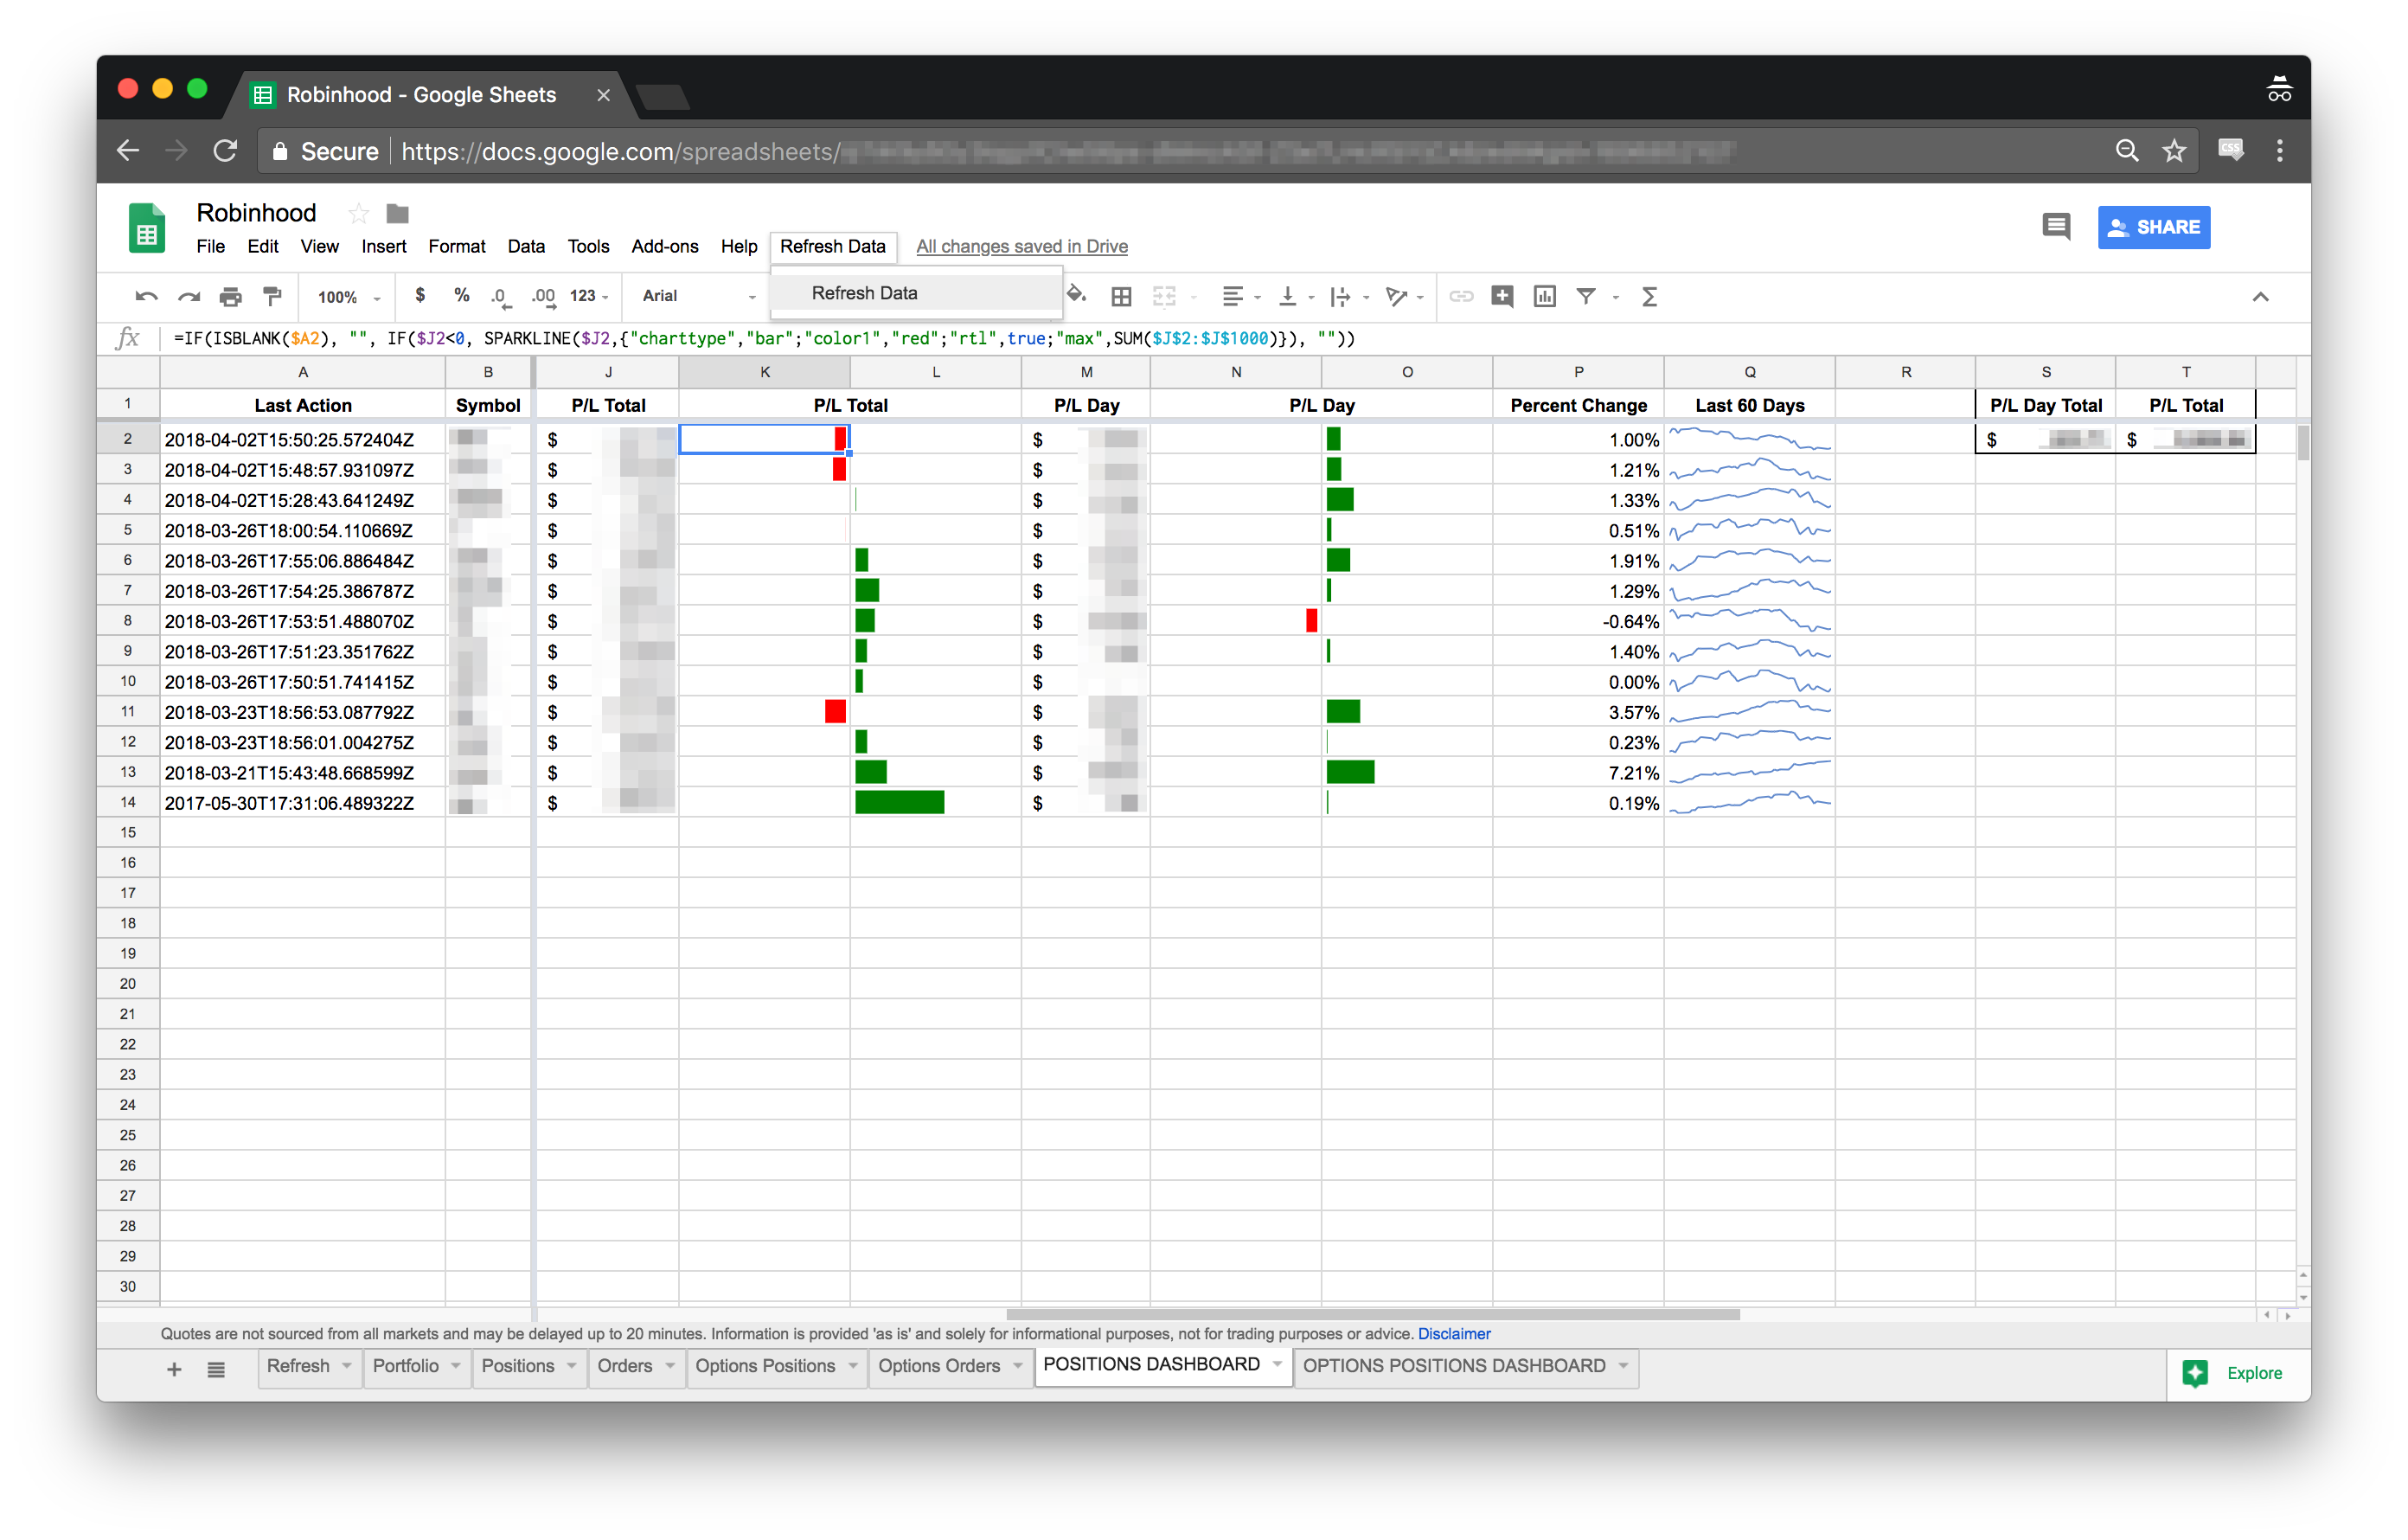Open the Format menu
The height and width of the screenshot is (1540, 2408).
456,246
